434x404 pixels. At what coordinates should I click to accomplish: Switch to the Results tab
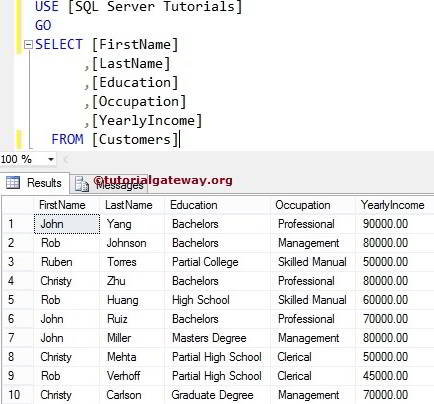point(35,183)
